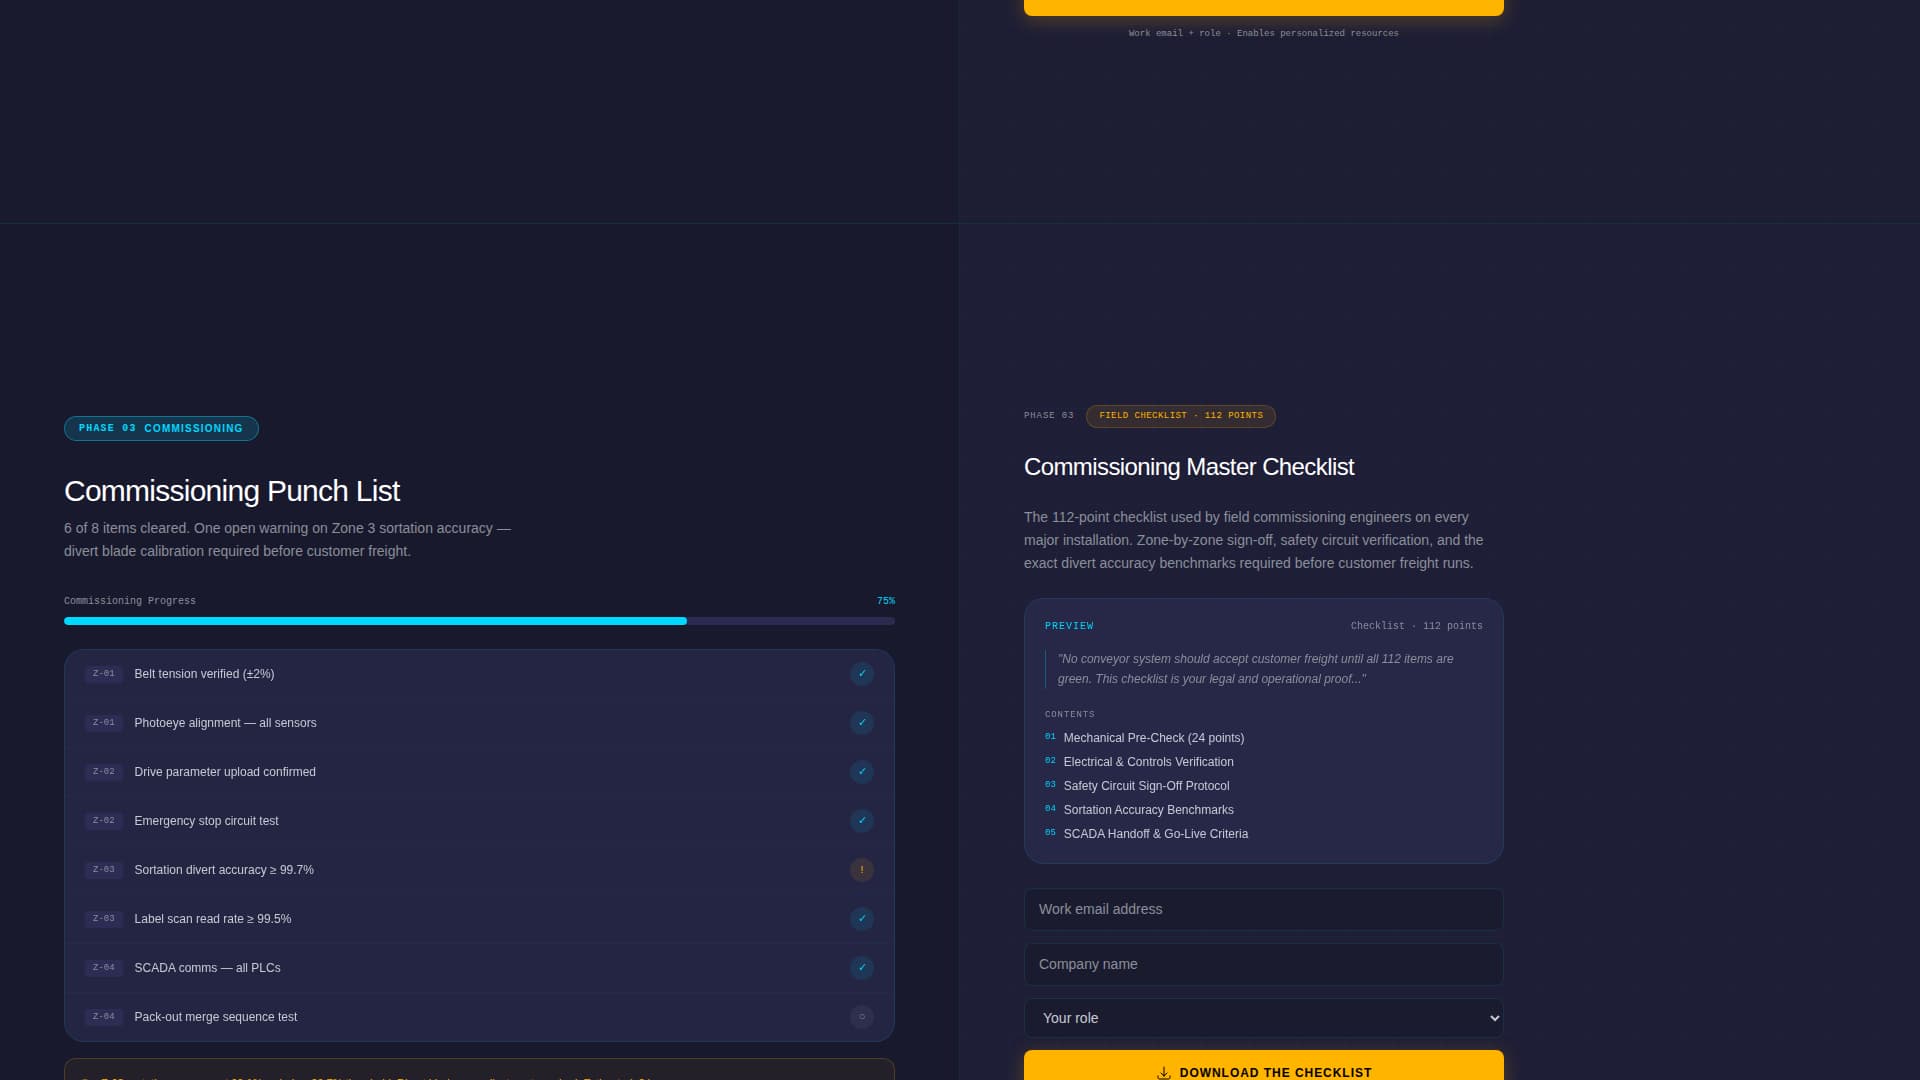Click Label scan read rate ≥ 99.5% text
Screen dimensions: 1920x1080
213,919
